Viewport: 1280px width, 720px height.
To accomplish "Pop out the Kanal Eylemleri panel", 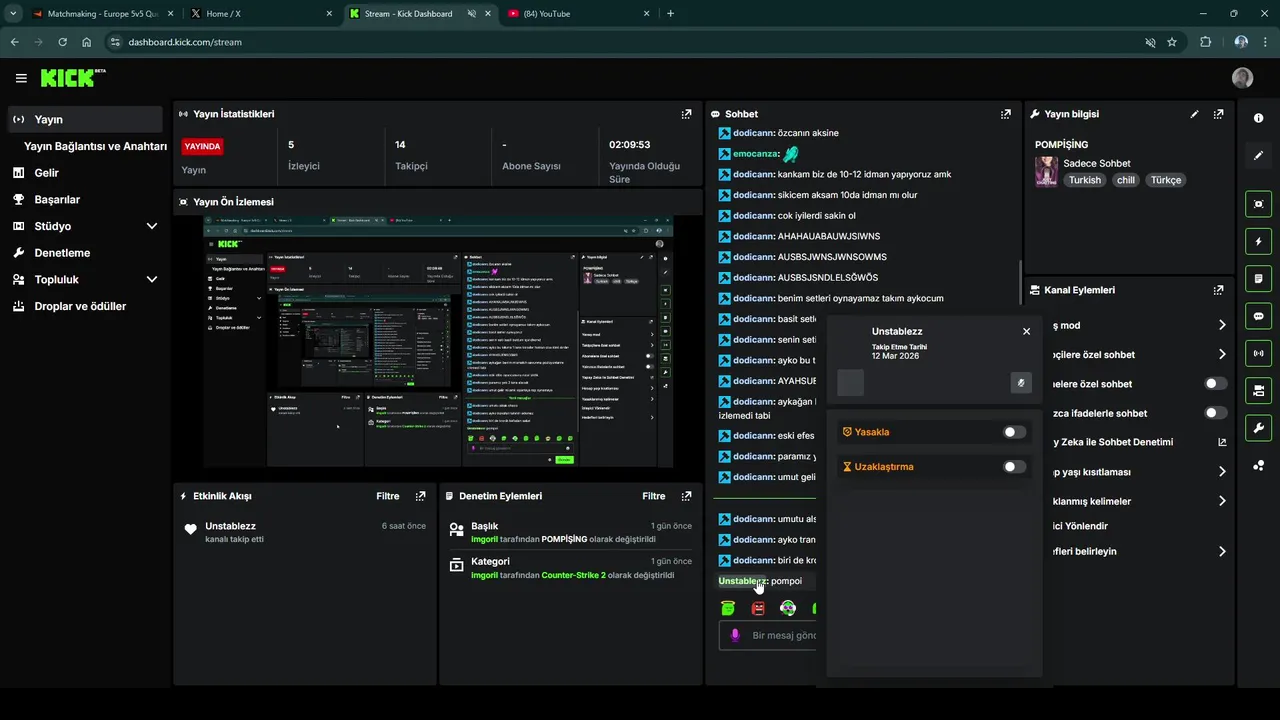I will (x=1218, y=290).
